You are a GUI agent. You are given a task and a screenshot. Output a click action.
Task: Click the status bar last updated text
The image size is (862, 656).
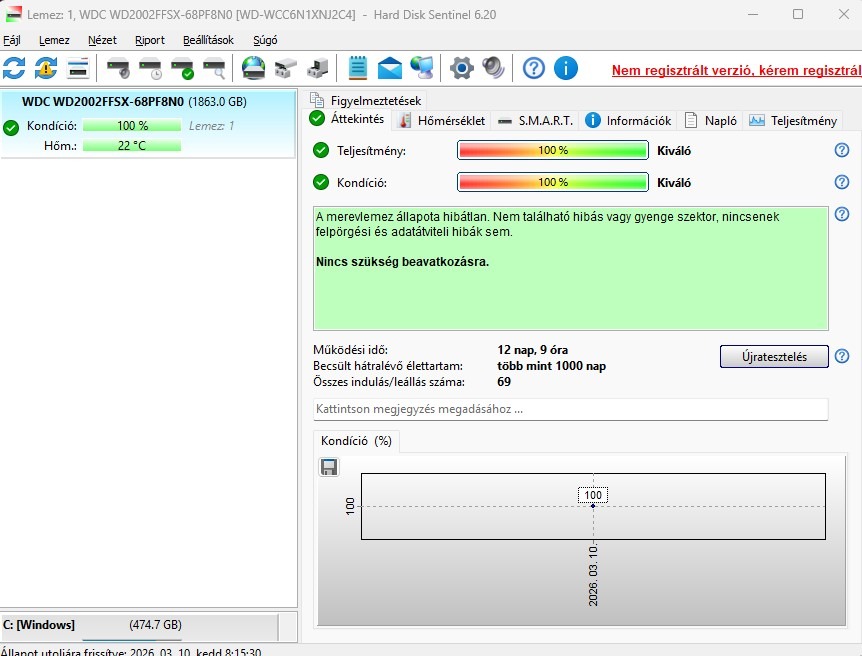click(131, 652)
